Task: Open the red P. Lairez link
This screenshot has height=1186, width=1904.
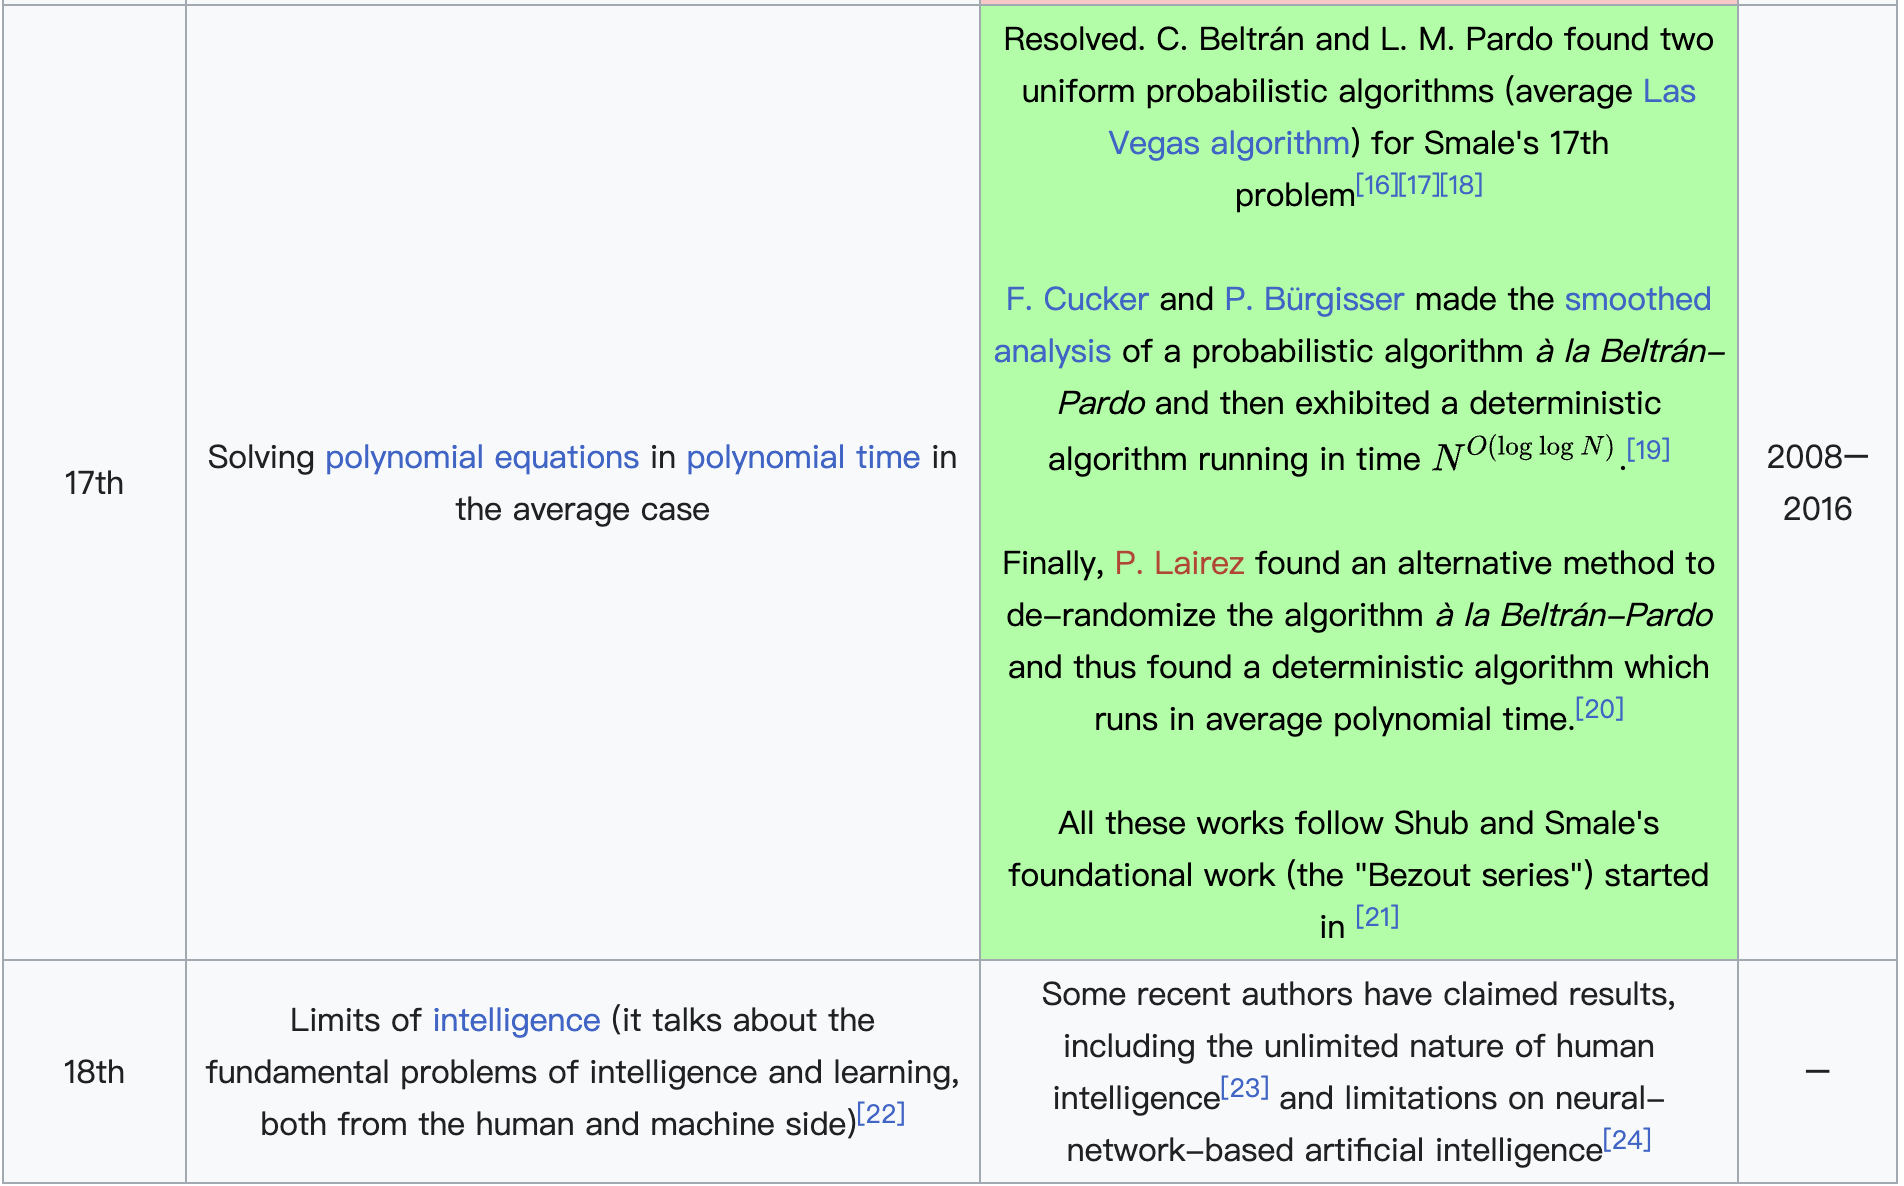Action: coord(1179,563)
